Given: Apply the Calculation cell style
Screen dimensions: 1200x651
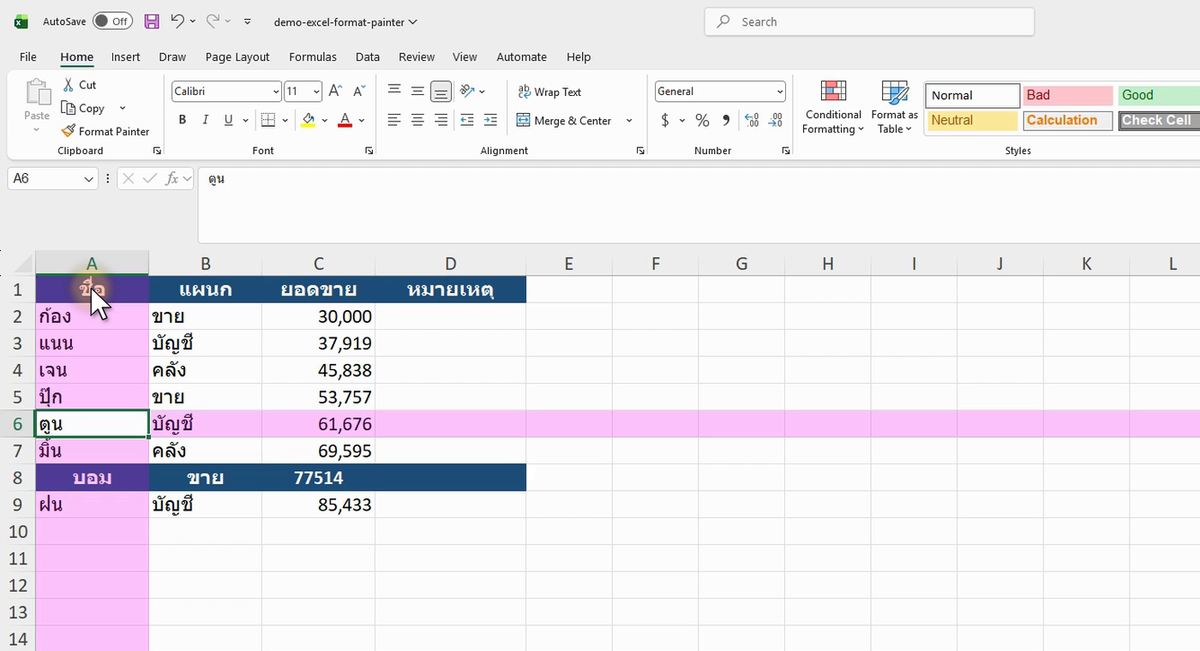Looking at the screenshot, I should [x=1068, y=120].
